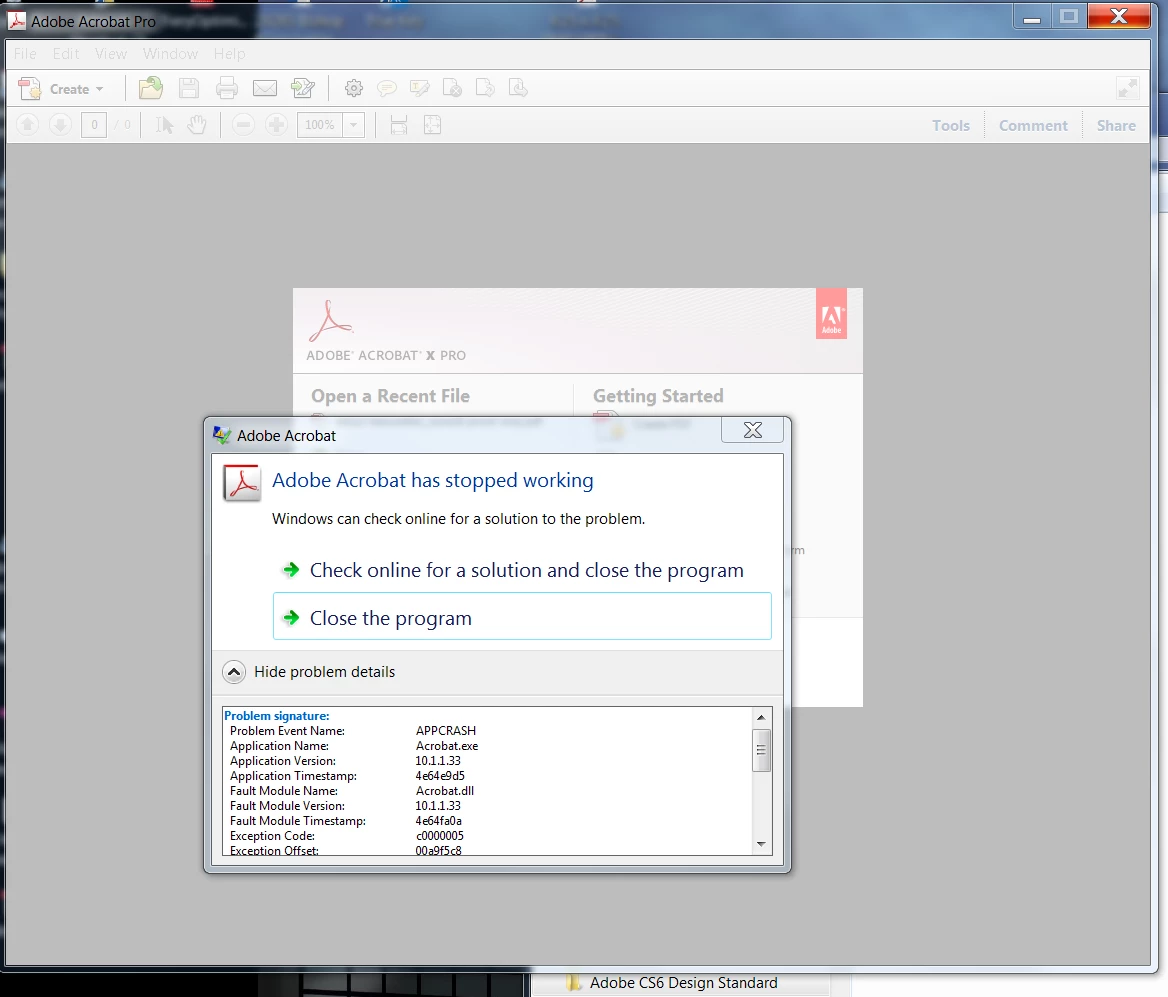The height and width of the screenshot is (997, 1168).
Task: Click scroll down arrow in problem details
Action: click(761, 844)
